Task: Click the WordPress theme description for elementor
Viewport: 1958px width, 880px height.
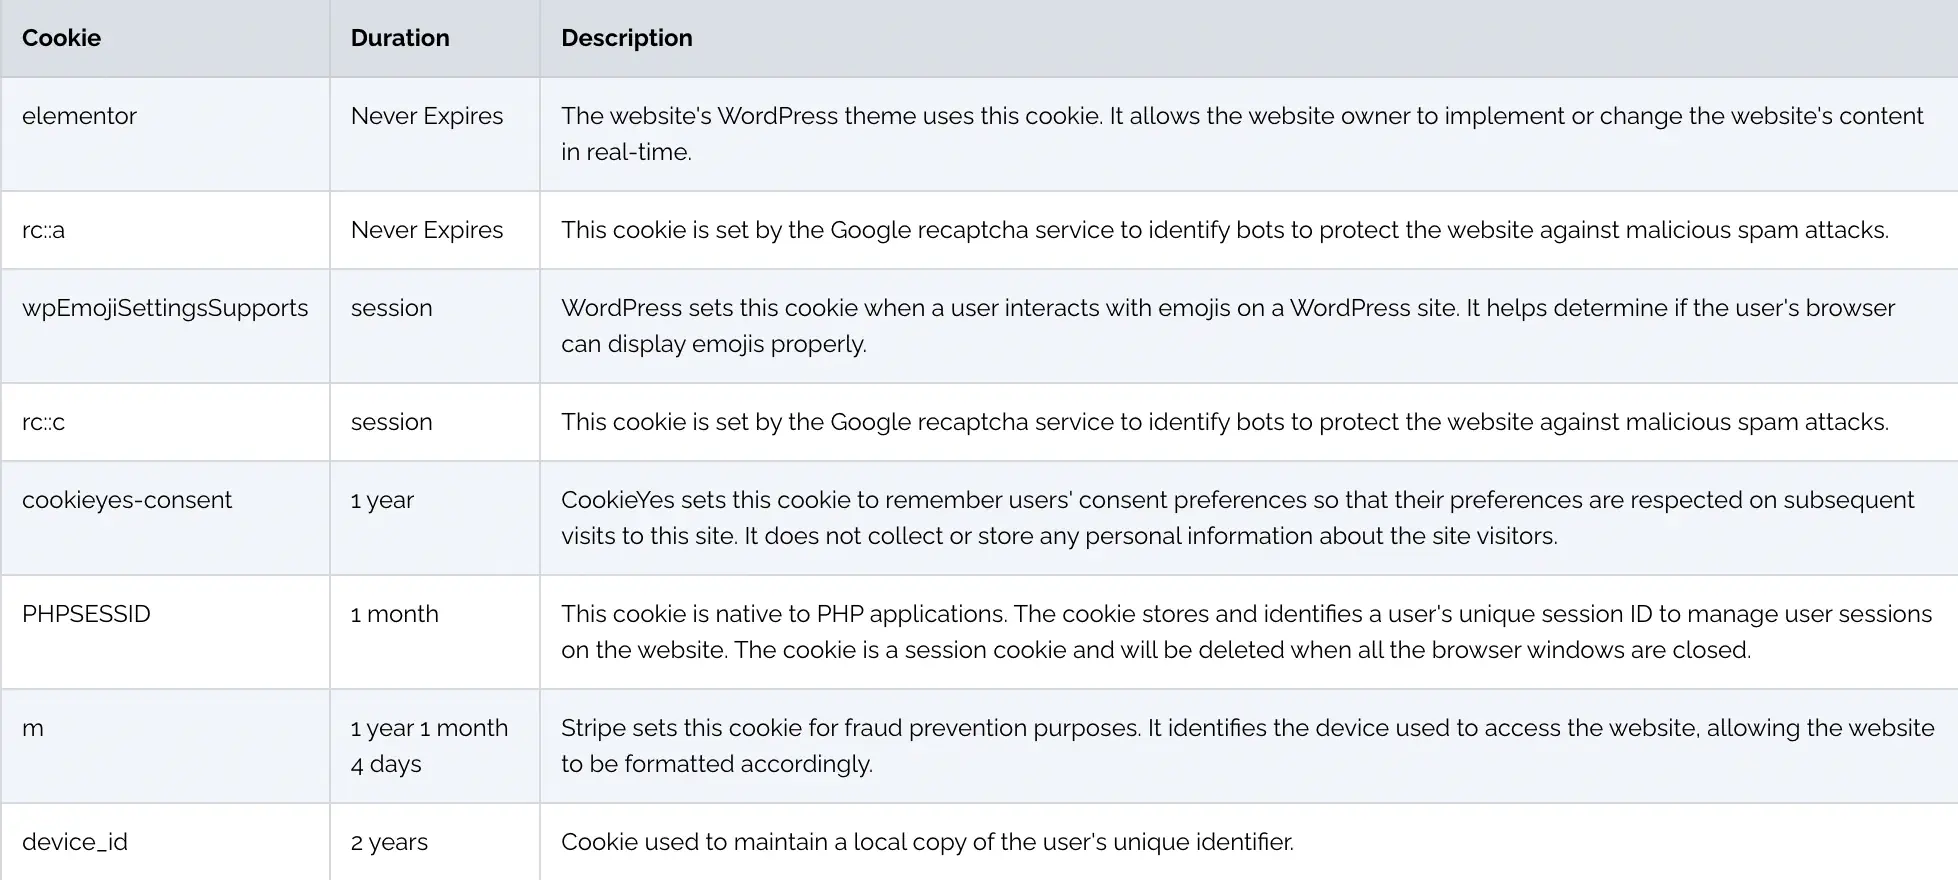Action: pos(1241,134)
